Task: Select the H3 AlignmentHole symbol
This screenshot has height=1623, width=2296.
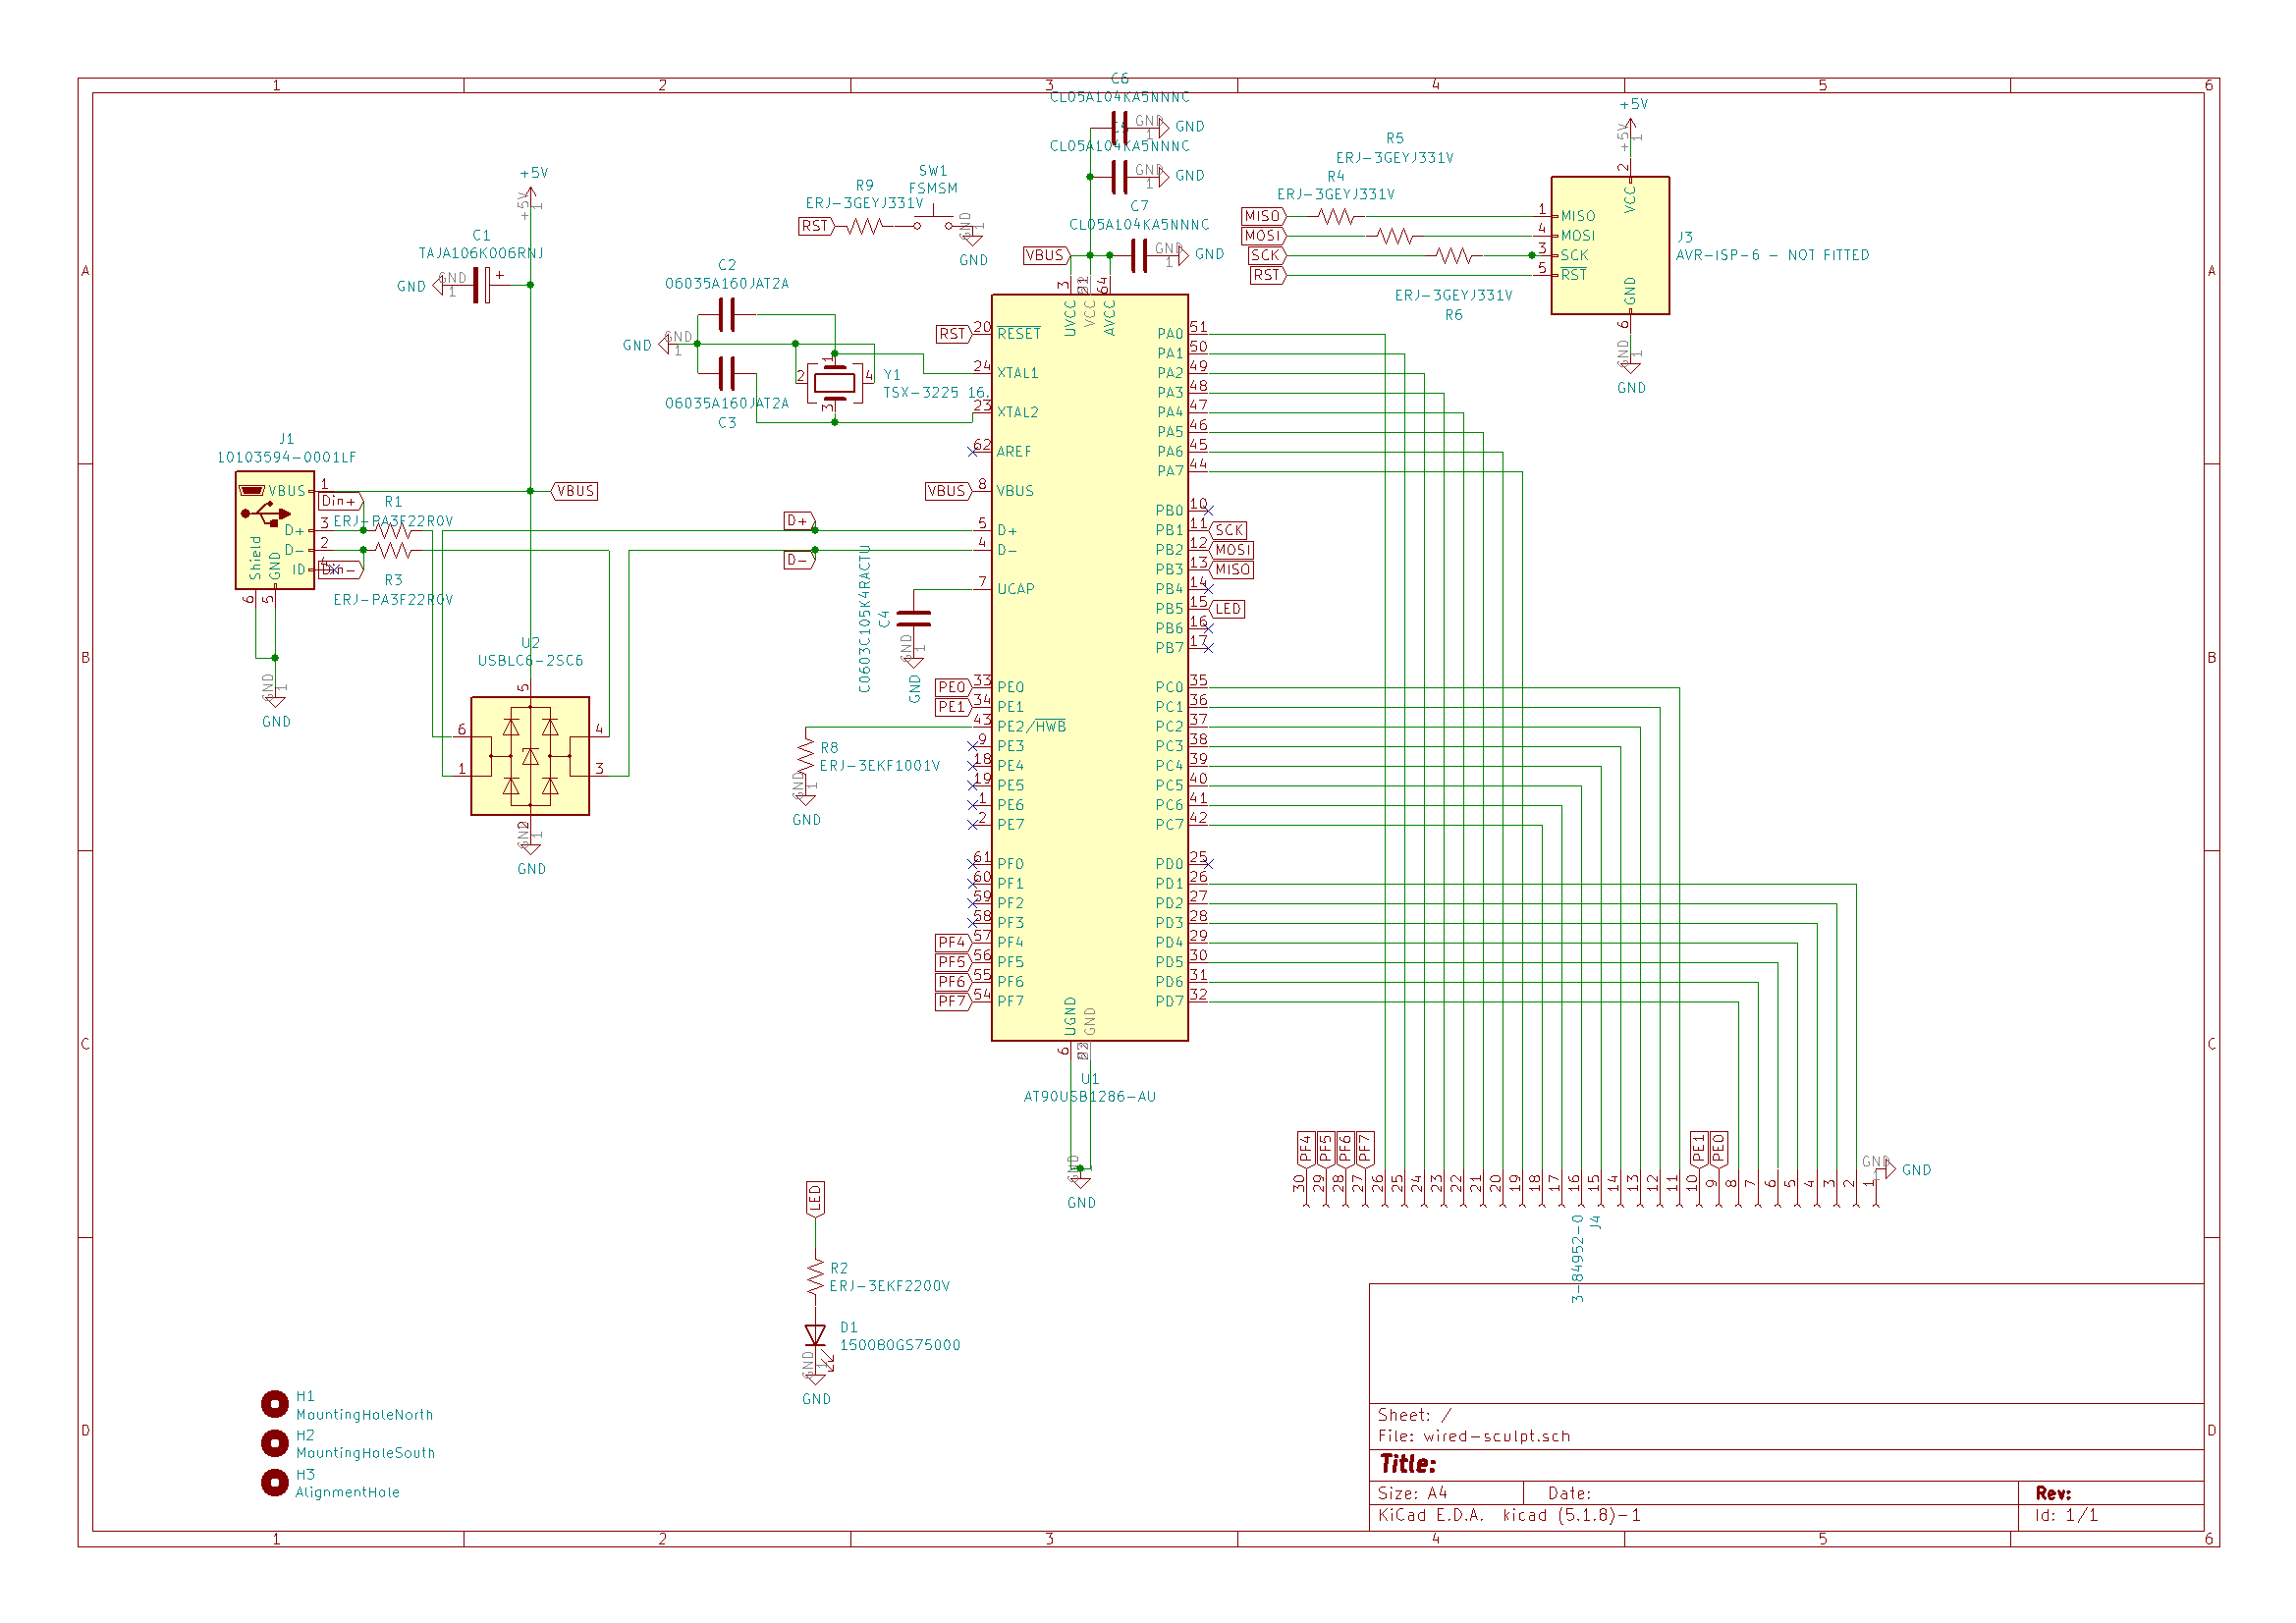Action: click(x=275, y=1482)
